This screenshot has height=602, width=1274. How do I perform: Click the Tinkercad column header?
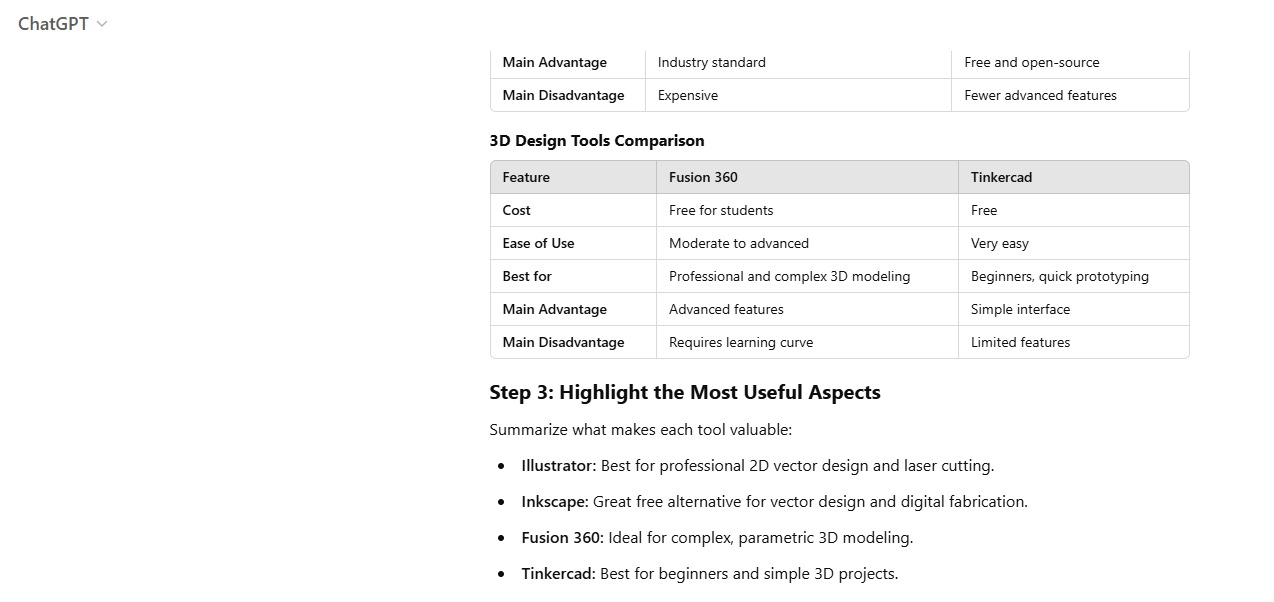click(x=1001, y=177)
